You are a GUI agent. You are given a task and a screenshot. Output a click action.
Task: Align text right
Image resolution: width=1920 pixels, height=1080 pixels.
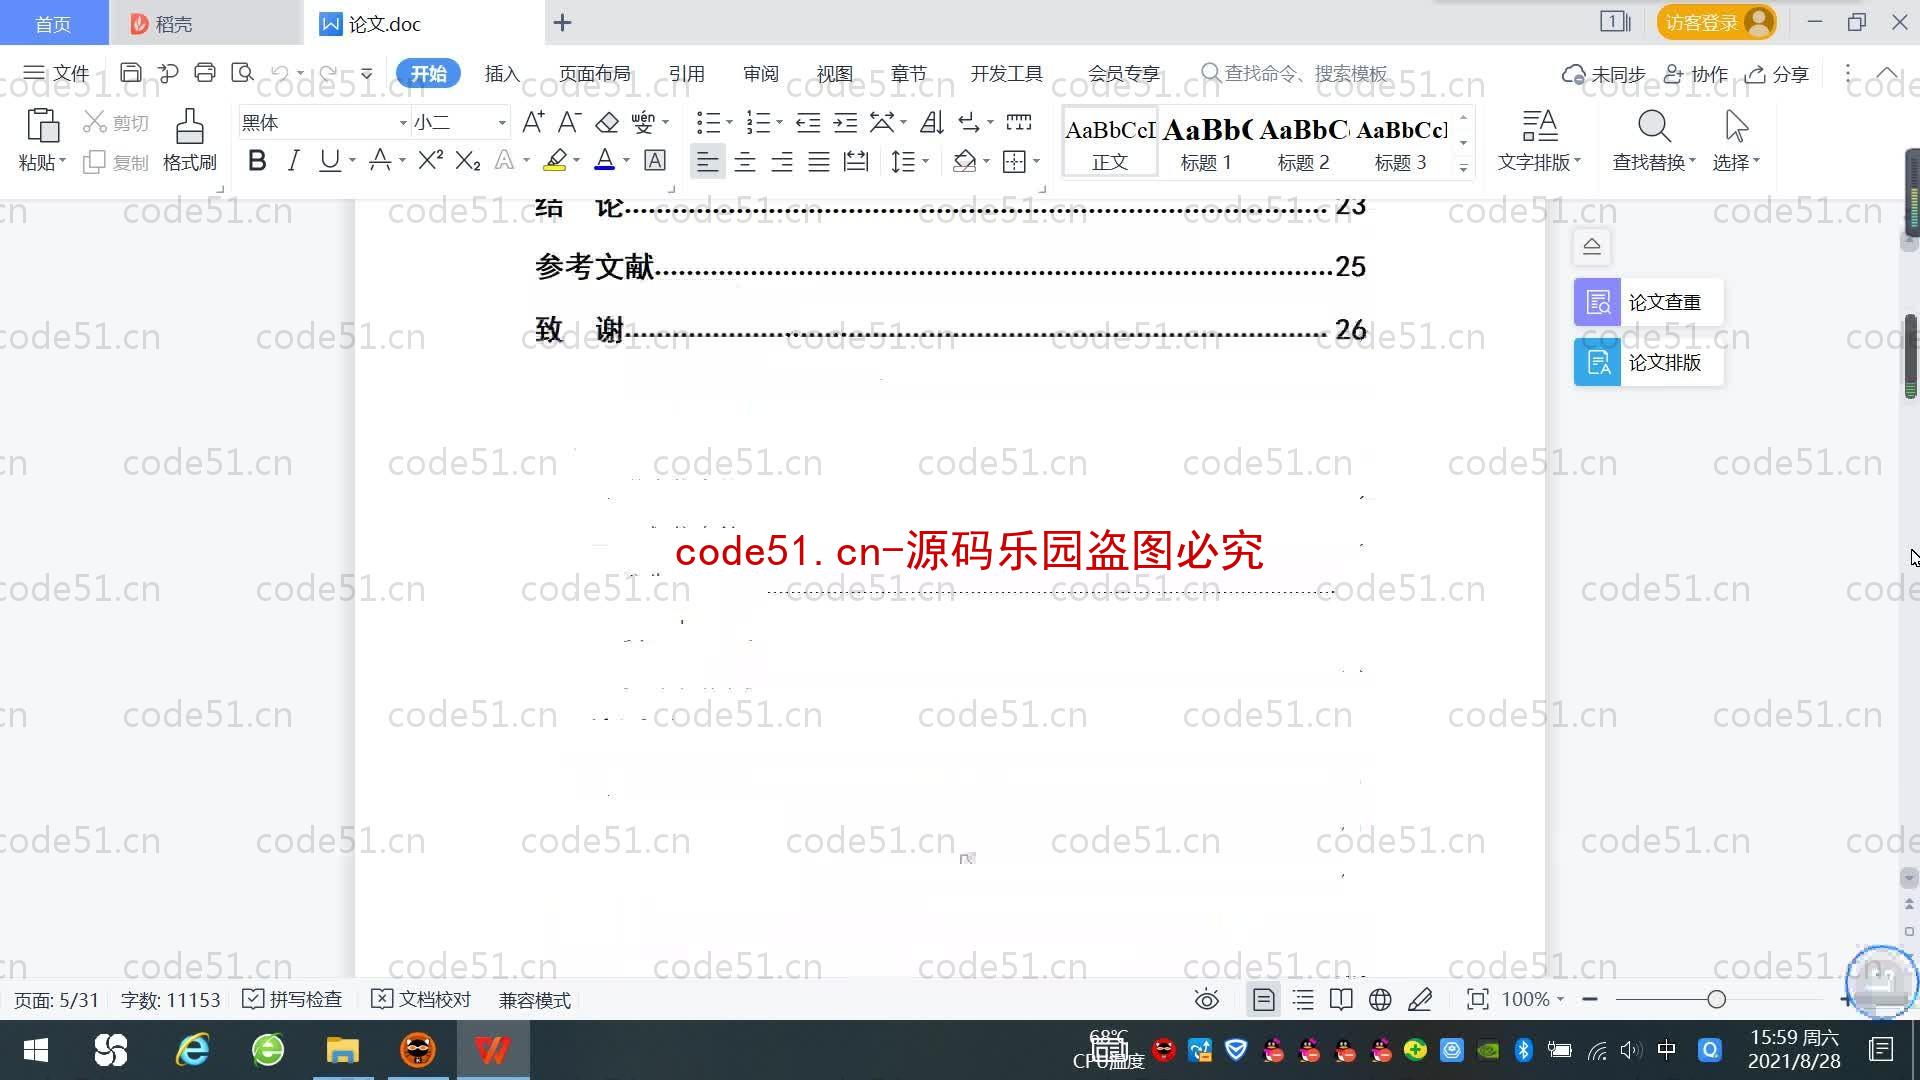tap(781, 161)
